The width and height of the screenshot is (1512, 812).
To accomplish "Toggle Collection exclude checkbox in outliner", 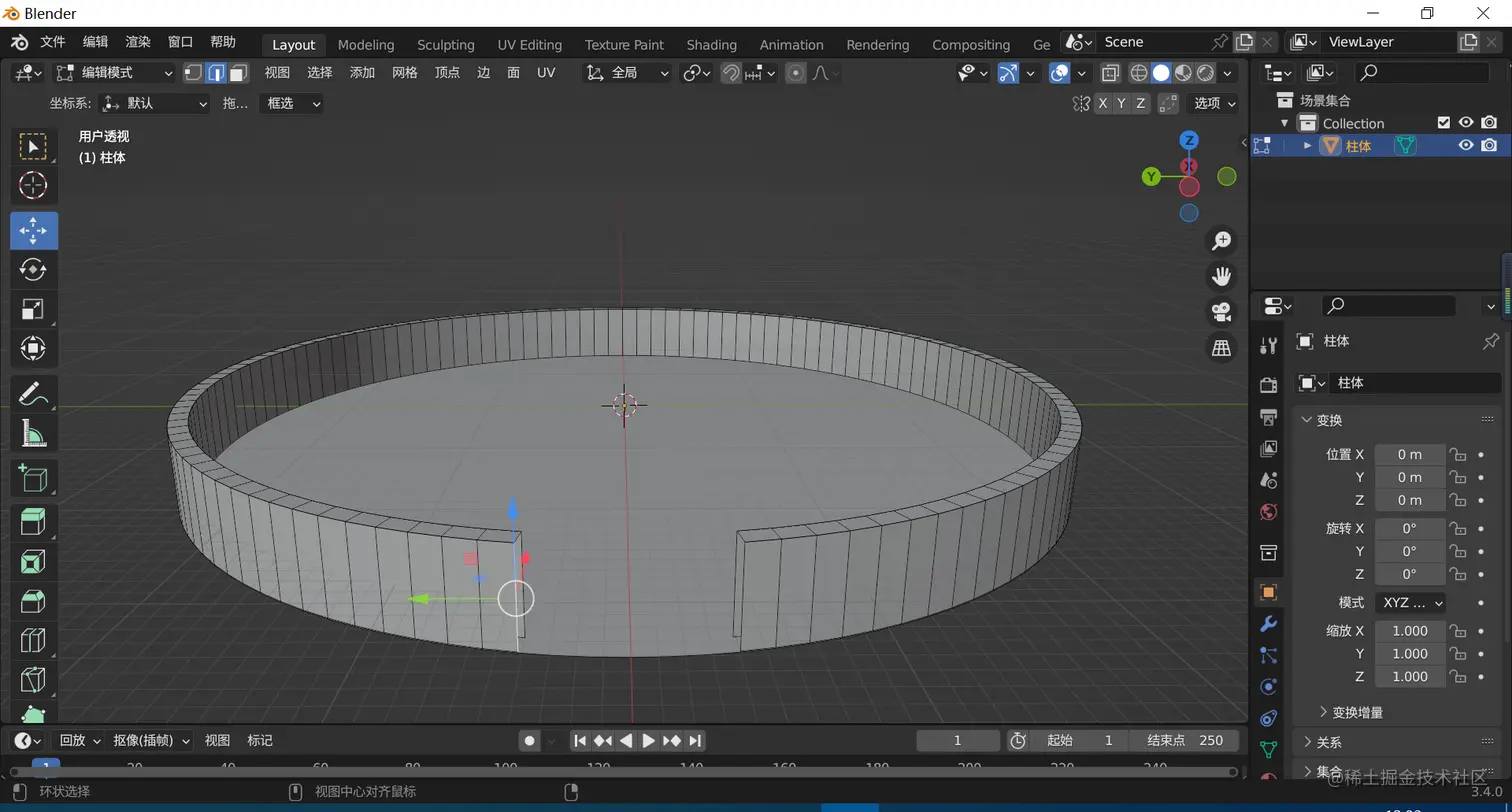I will 1443,123.
